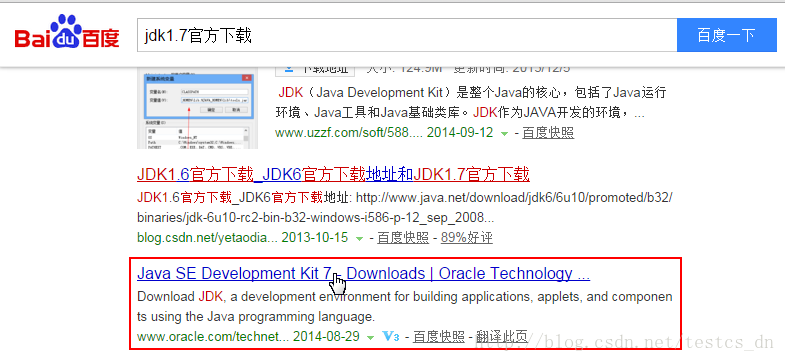The image size is (785, 362).
Task: Focus the search box containing jdk1.7官方下载
Action: (407, 36)
